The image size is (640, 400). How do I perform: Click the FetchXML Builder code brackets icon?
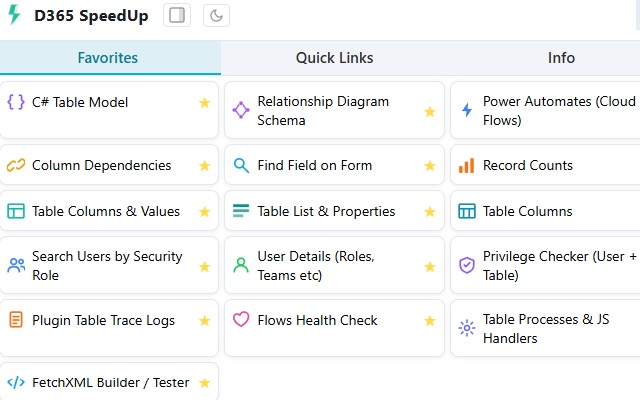pyautogui.click(x=16, y=382)
